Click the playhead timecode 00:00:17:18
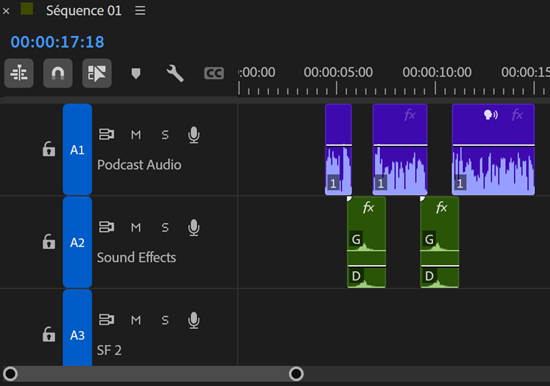The width and height of the screenshot is (550, 386). [x=57, y=42]
